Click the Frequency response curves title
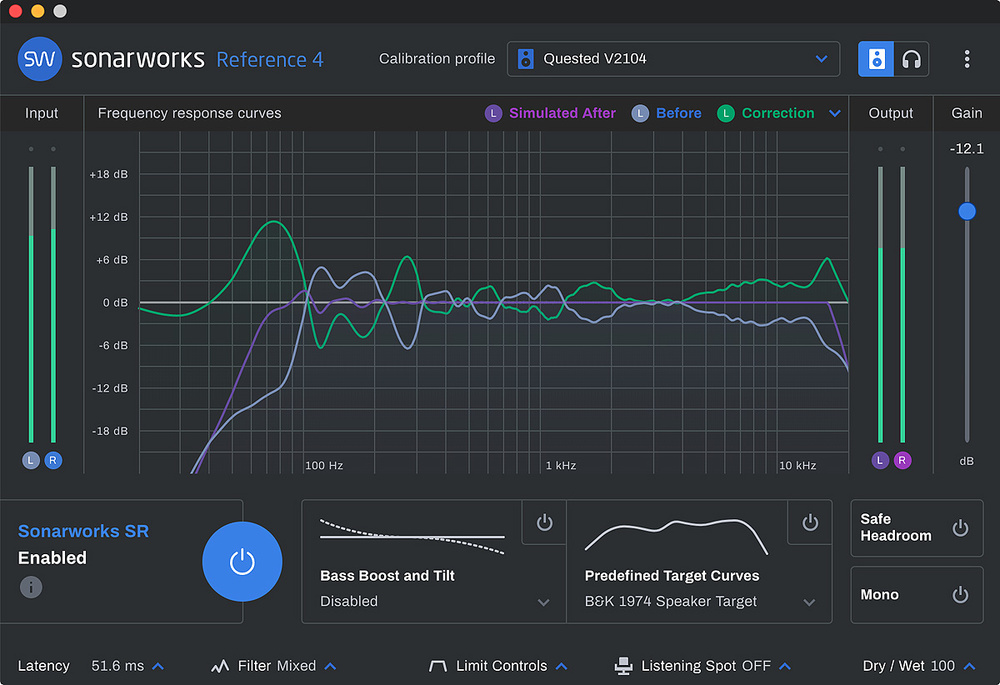 tap(189, 113)
